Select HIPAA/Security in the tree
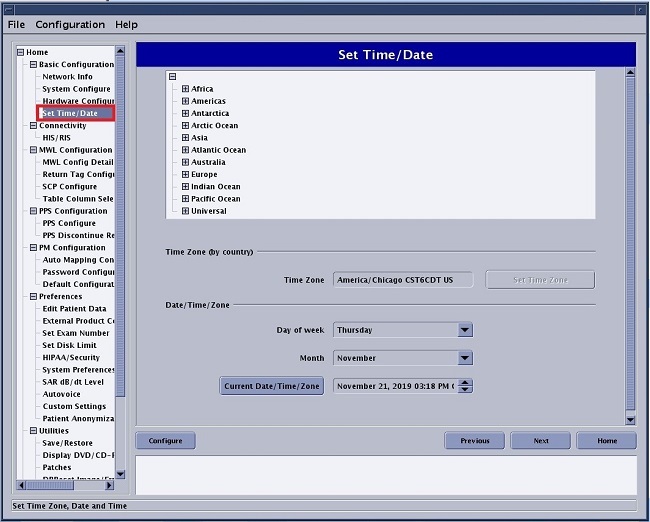Viewport: 650px width, 522px height. (x=71, y=358)
